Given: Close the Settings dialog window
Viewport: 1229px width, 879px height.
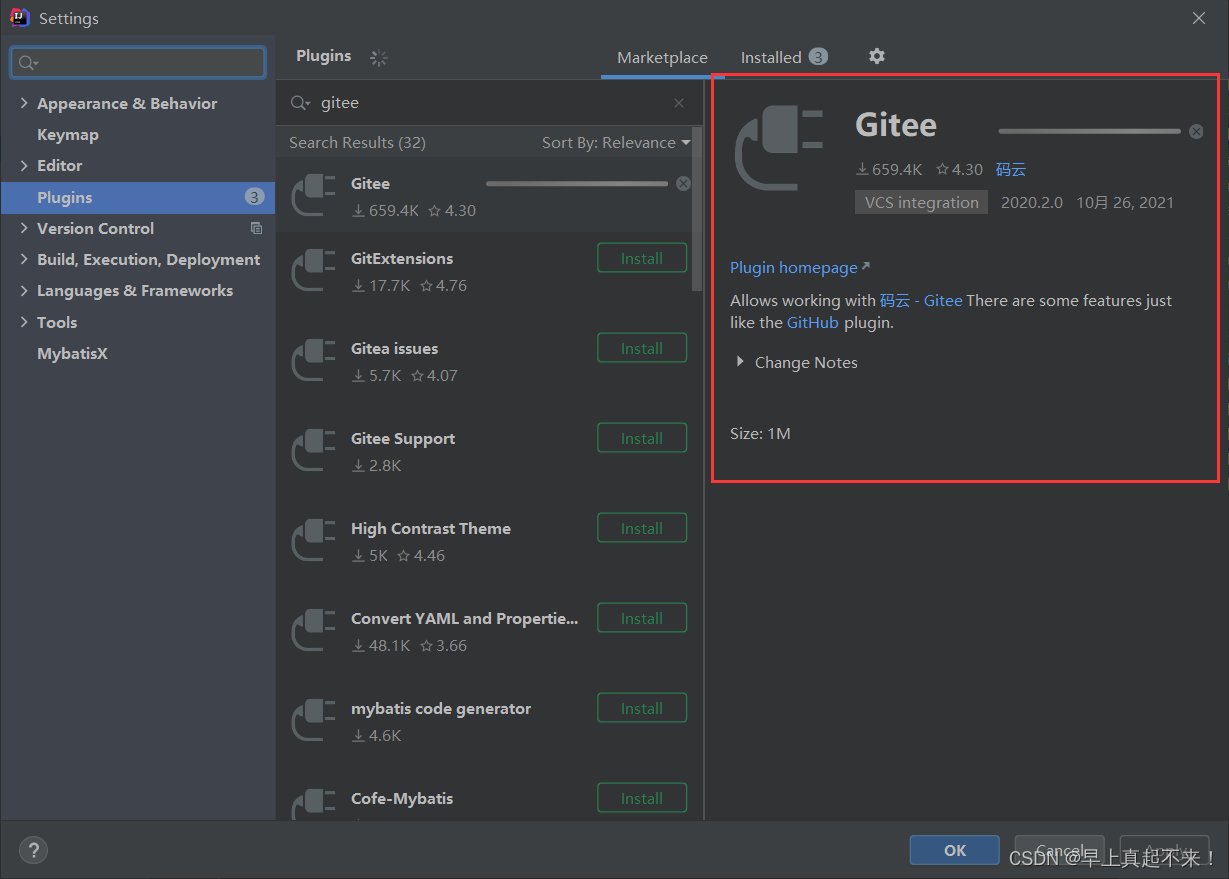Looking at the screenshot, I should click(x=1199, y=18).
